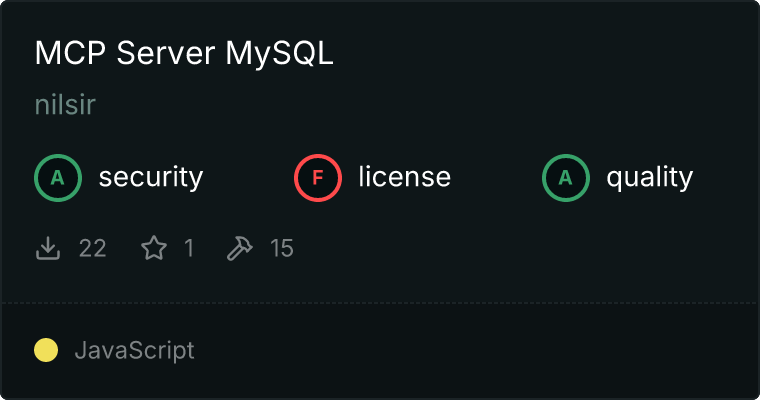760x400 pixels.
Task: Click the yellow JavaScript language dot
Action: point(46,350)
